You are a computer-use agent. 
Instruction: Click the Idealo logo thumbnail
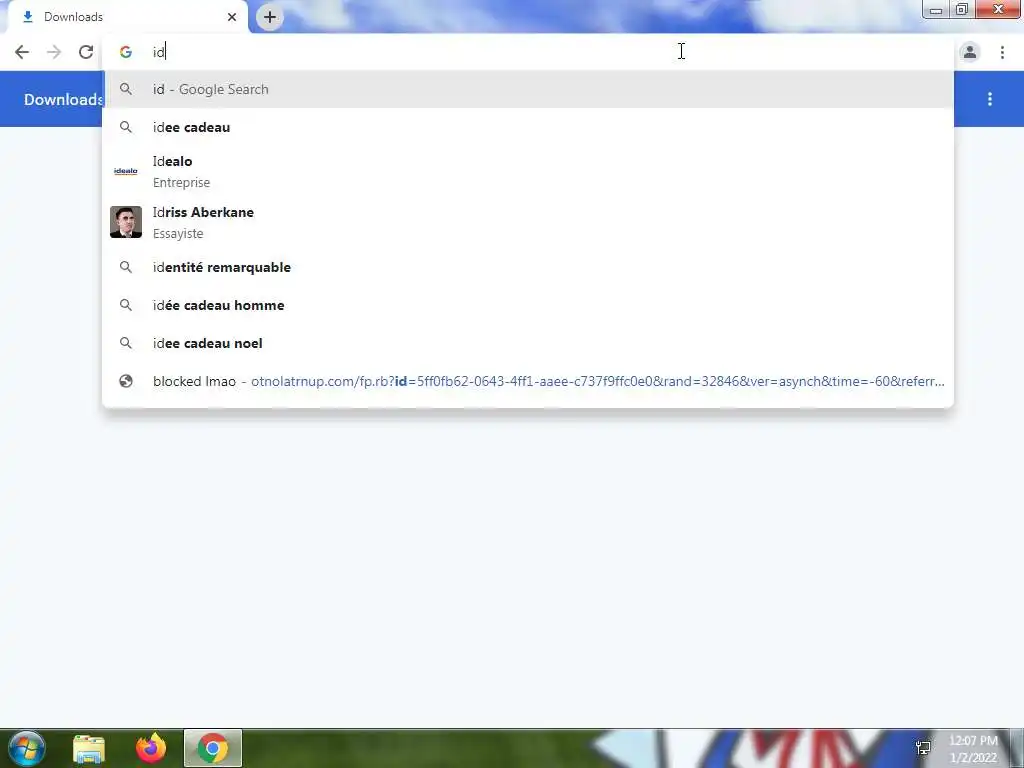(x=125, y=171)
